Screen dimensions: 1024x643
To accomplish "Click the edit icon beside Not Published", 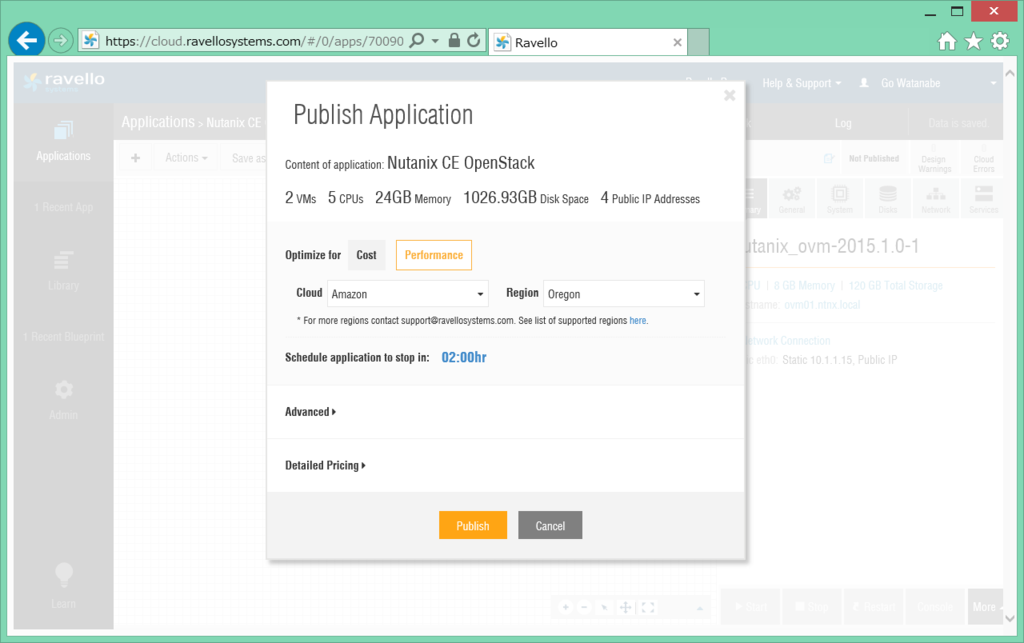I will click(829, 158).
